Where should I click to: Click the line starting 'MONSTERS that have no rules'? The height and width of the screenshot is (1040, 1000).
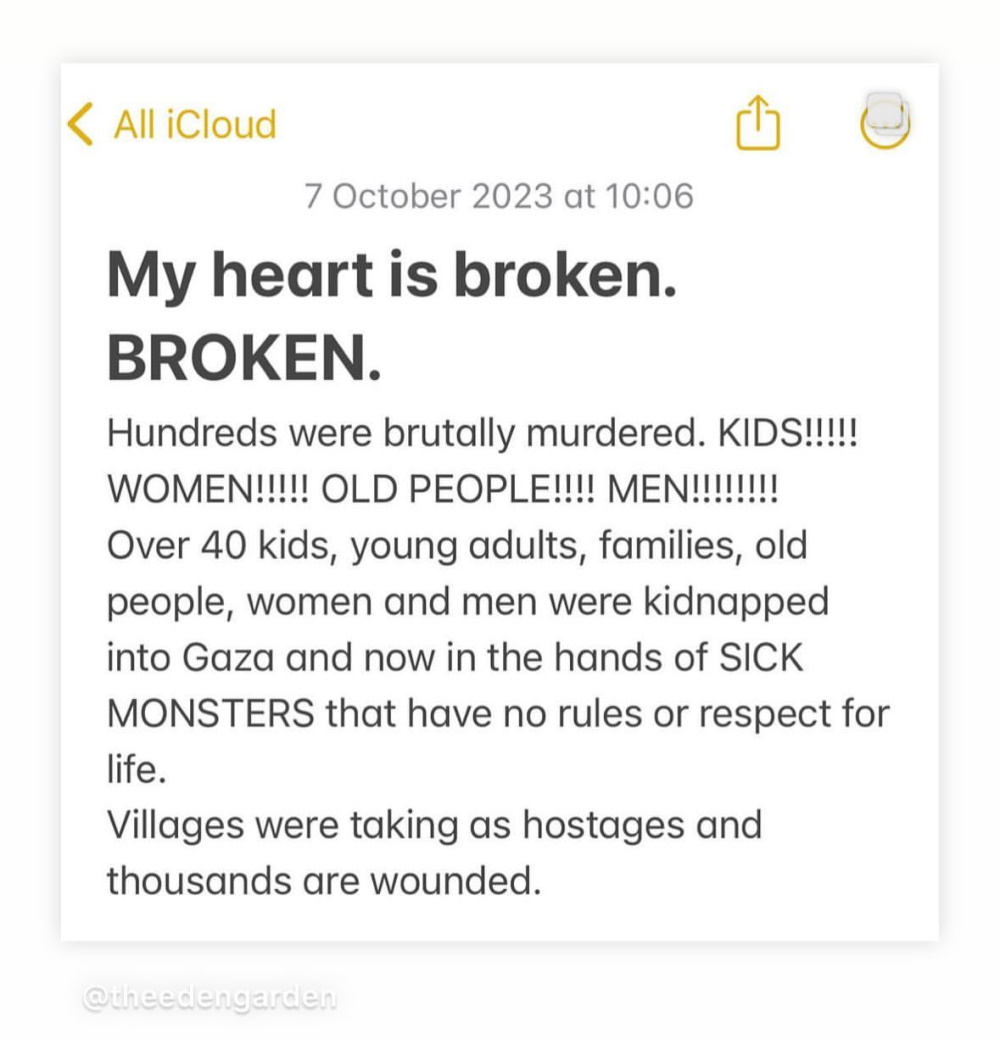coord(499,714)
